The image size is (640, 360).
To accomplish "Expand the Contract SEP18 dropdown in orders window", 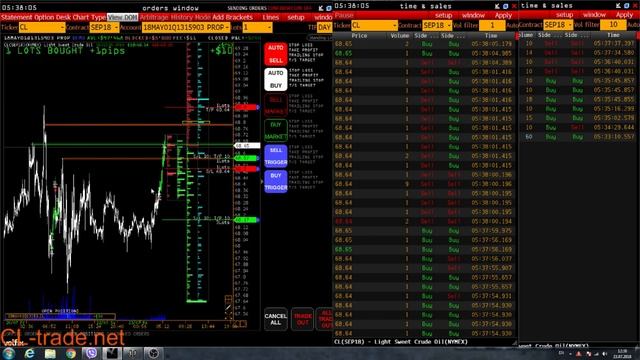I will point(104,27).
